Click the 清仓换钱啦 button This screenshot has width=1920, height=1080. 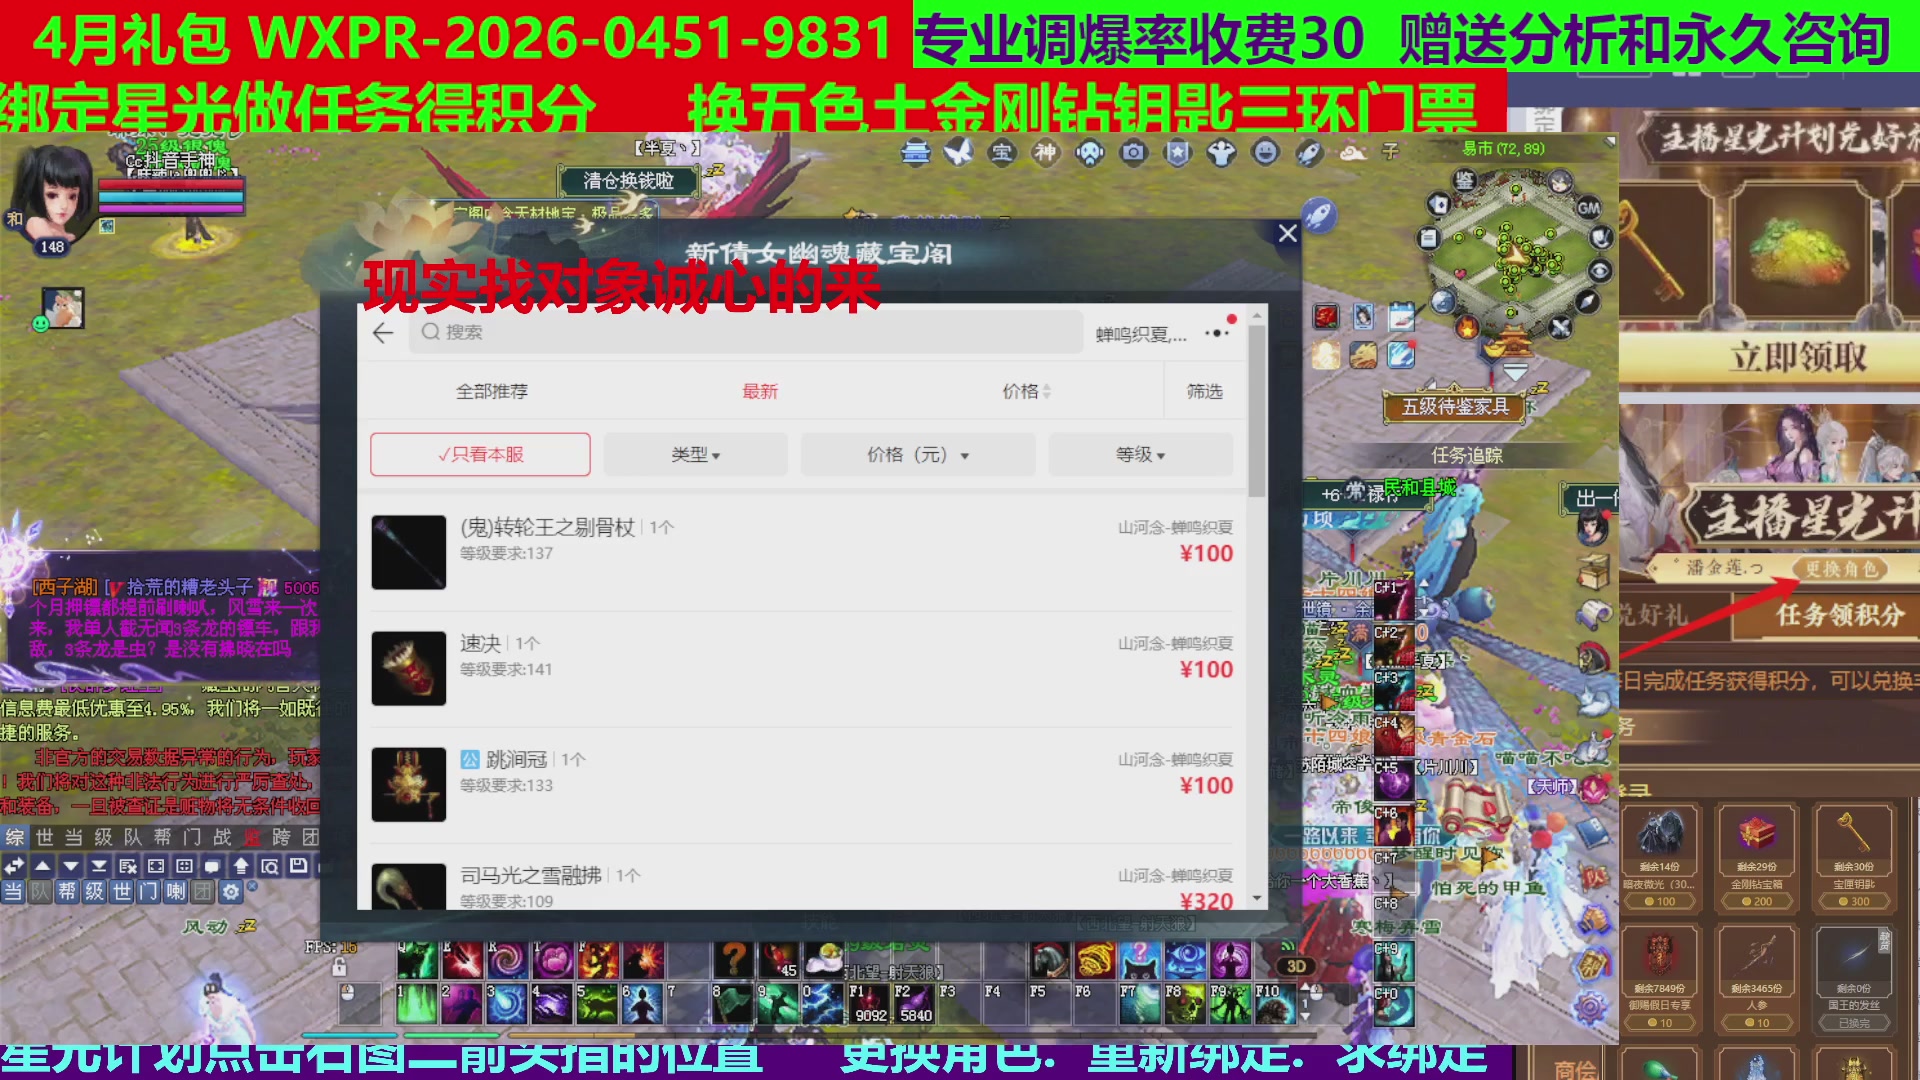pos(628,181)
